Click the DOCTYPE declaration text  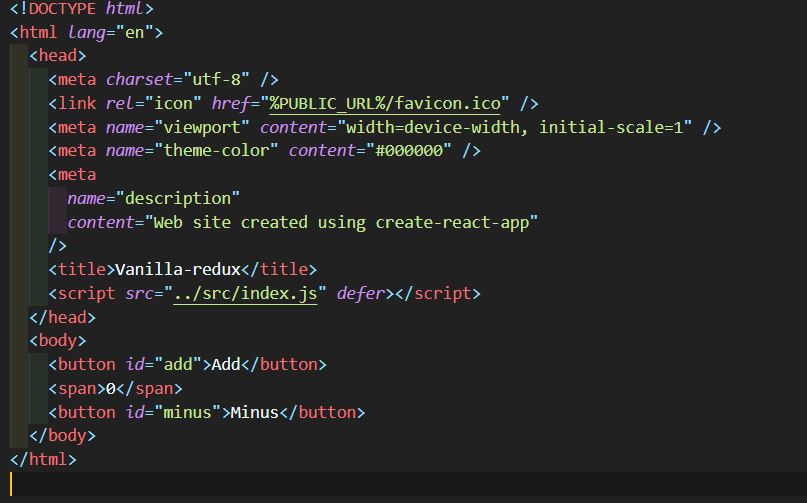click(x=81, y=9)
